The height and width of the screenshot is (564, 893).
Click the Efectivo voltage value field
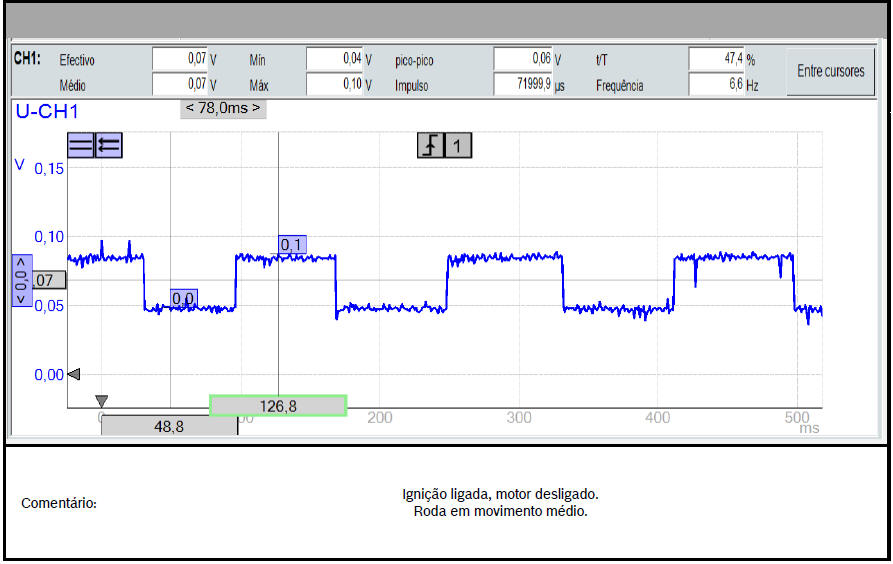(x=180, y=60)
